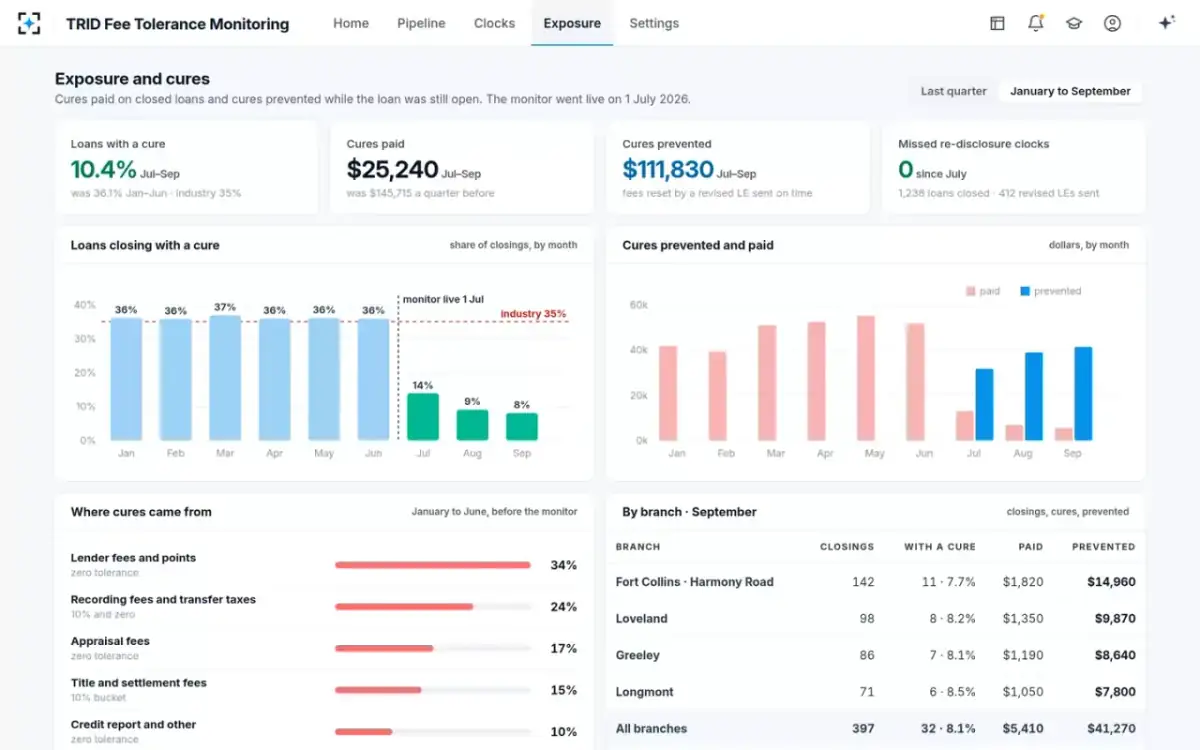Click the 24% recording fees value
Image resolution: width=1200 pixels, height=750 pixels.
[563, 607]
